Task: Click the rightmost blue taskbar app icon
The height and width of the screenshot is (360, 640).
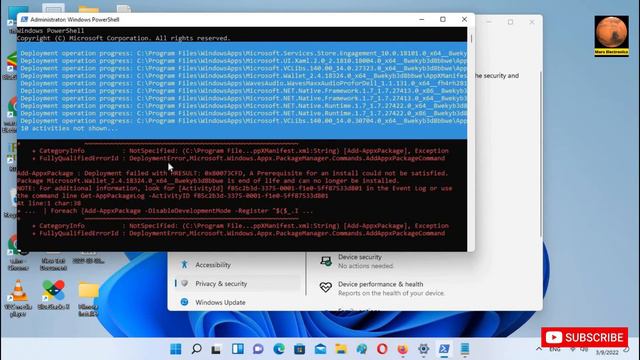Action: [x=465, y=349]
